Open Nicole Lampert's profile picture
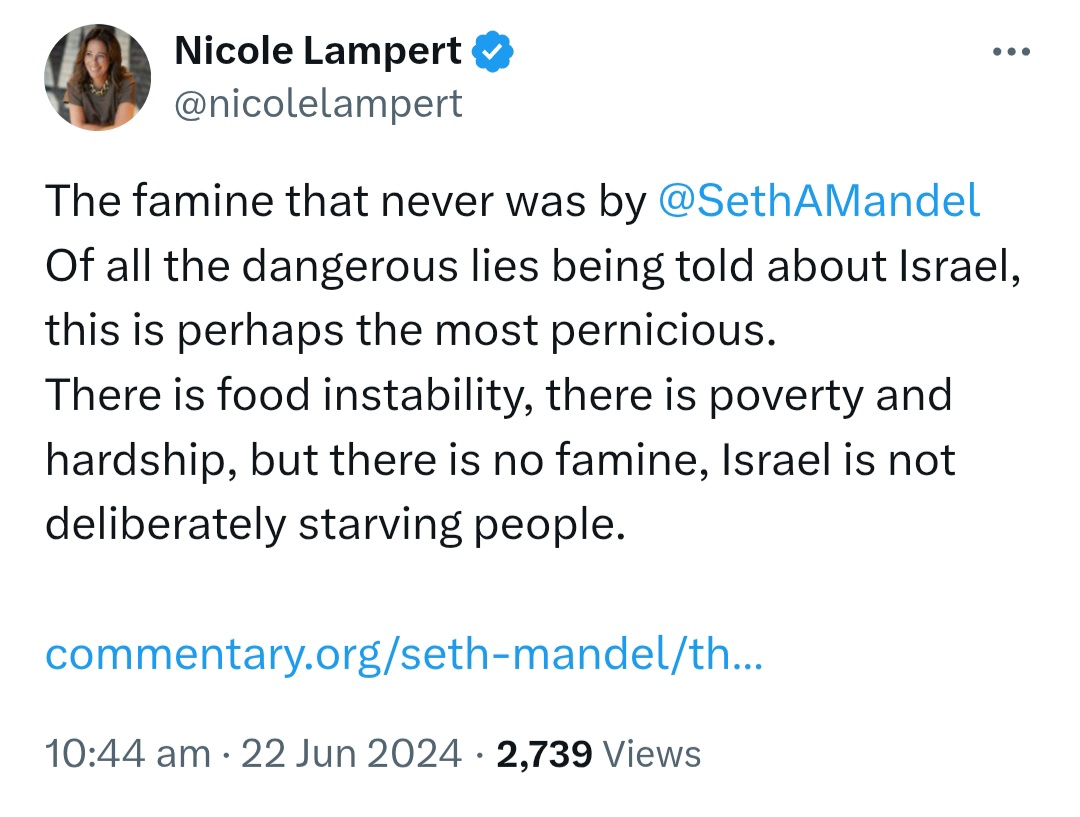 (x=97, y=77)
